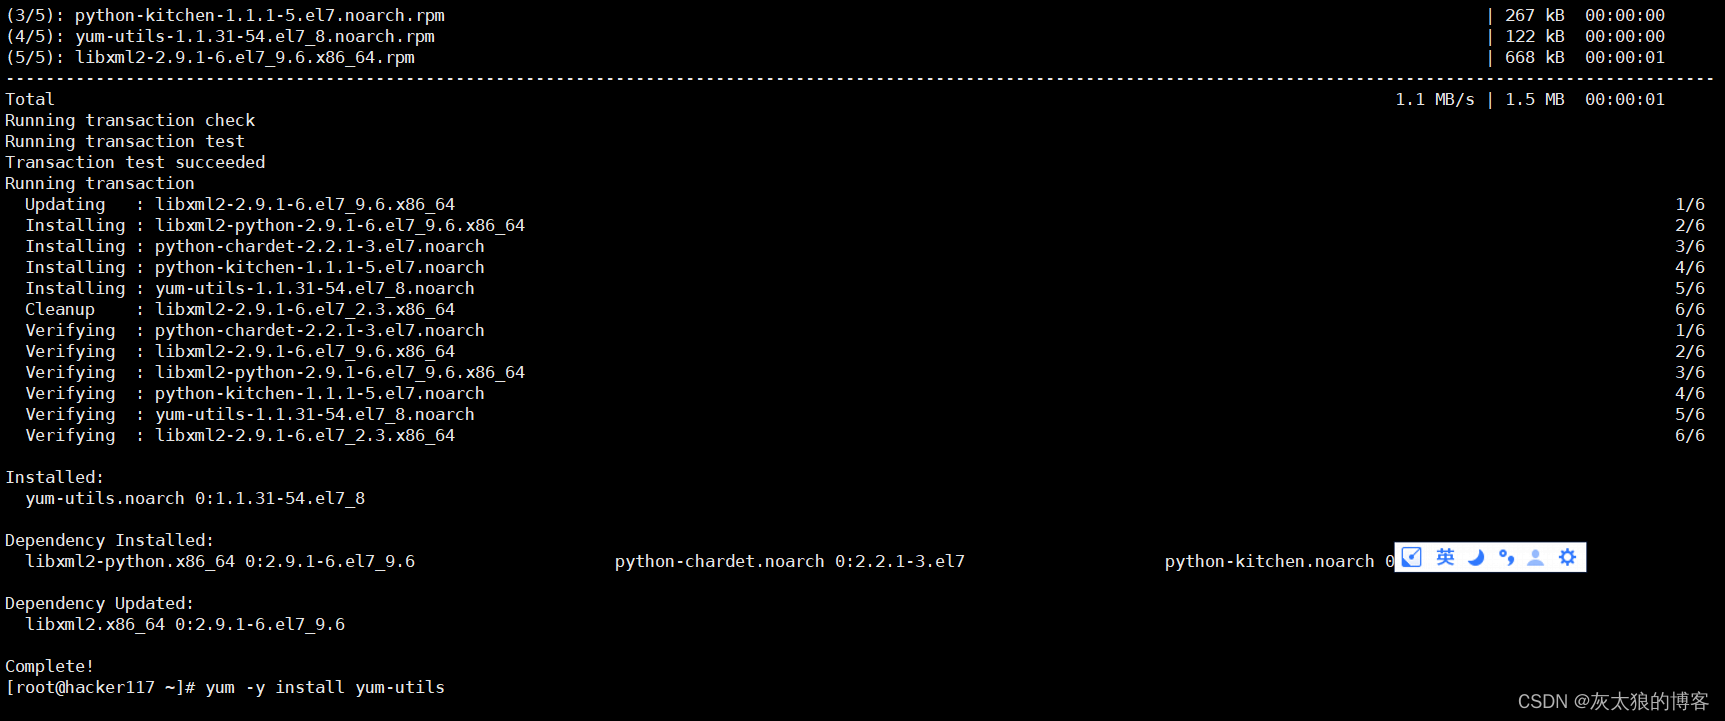Select 'Running transaction check' line

click(x=130, y=120)
